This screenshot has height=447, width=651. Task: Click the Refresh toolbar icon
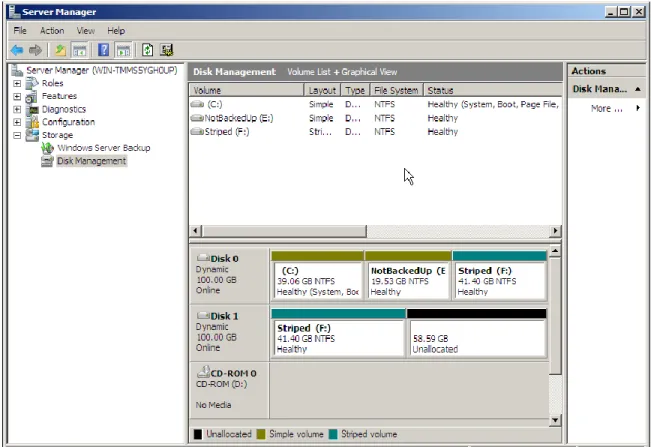[x=147, y=50]
